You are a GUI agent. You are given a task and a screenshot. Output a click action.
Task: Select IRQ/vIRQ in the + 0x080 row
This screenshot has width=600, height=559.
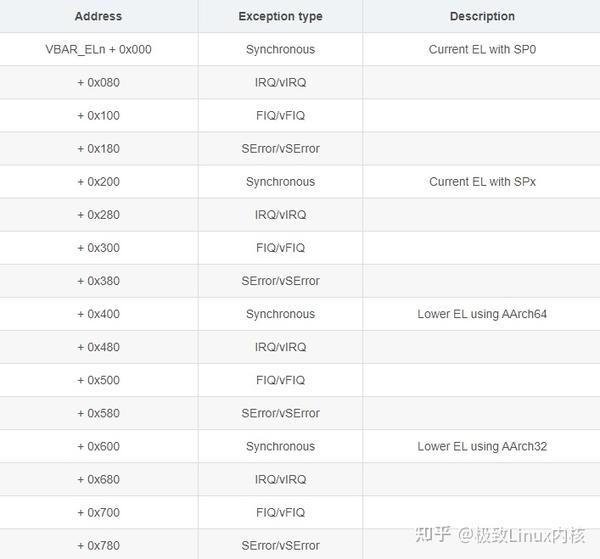click(280, 82)
